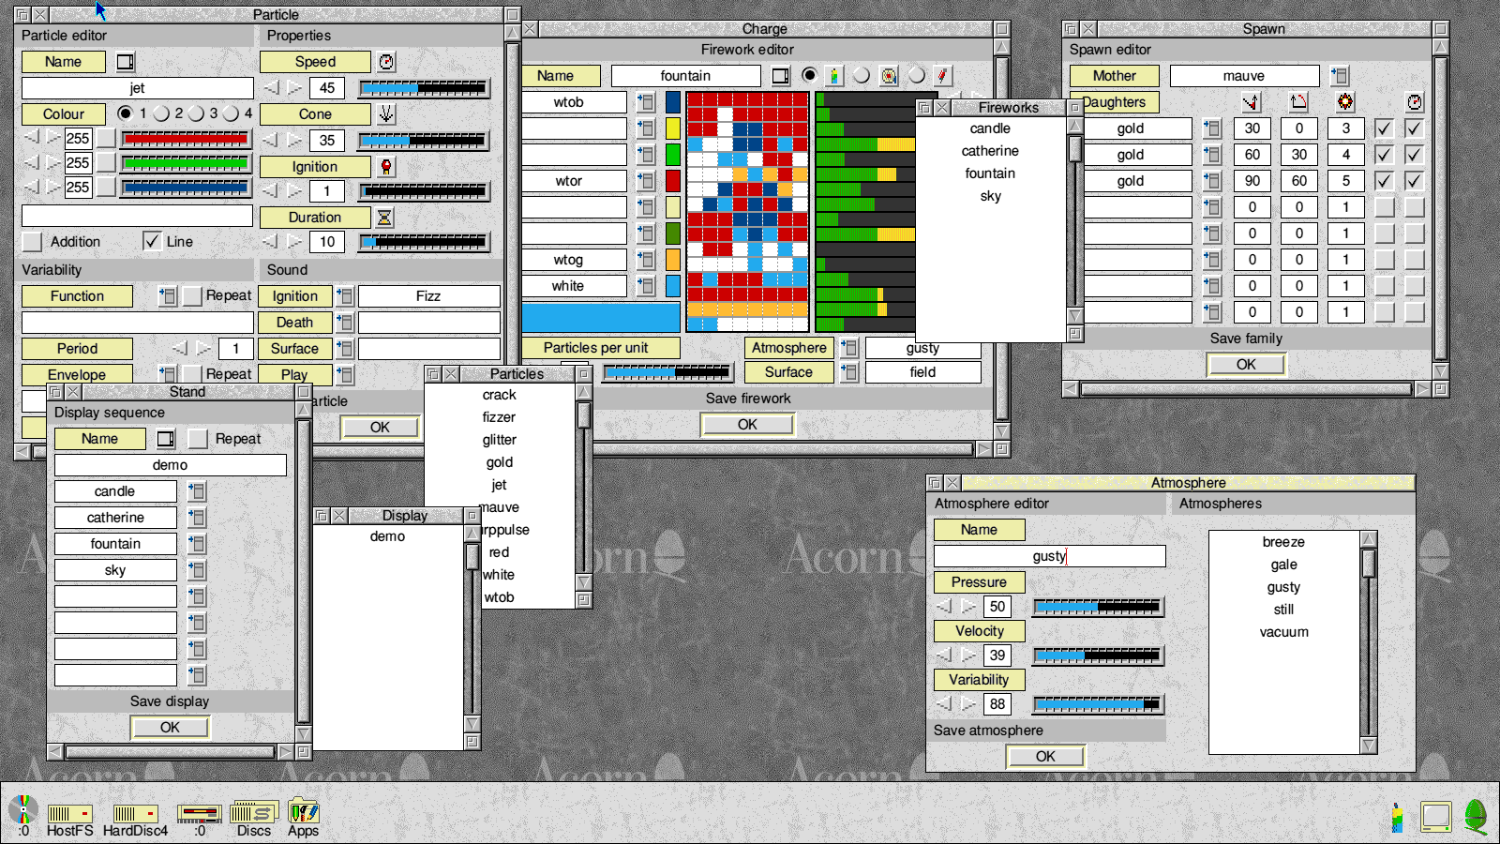
Task: Click the firework app icon on icon bar
Action: pos(1398,817)
